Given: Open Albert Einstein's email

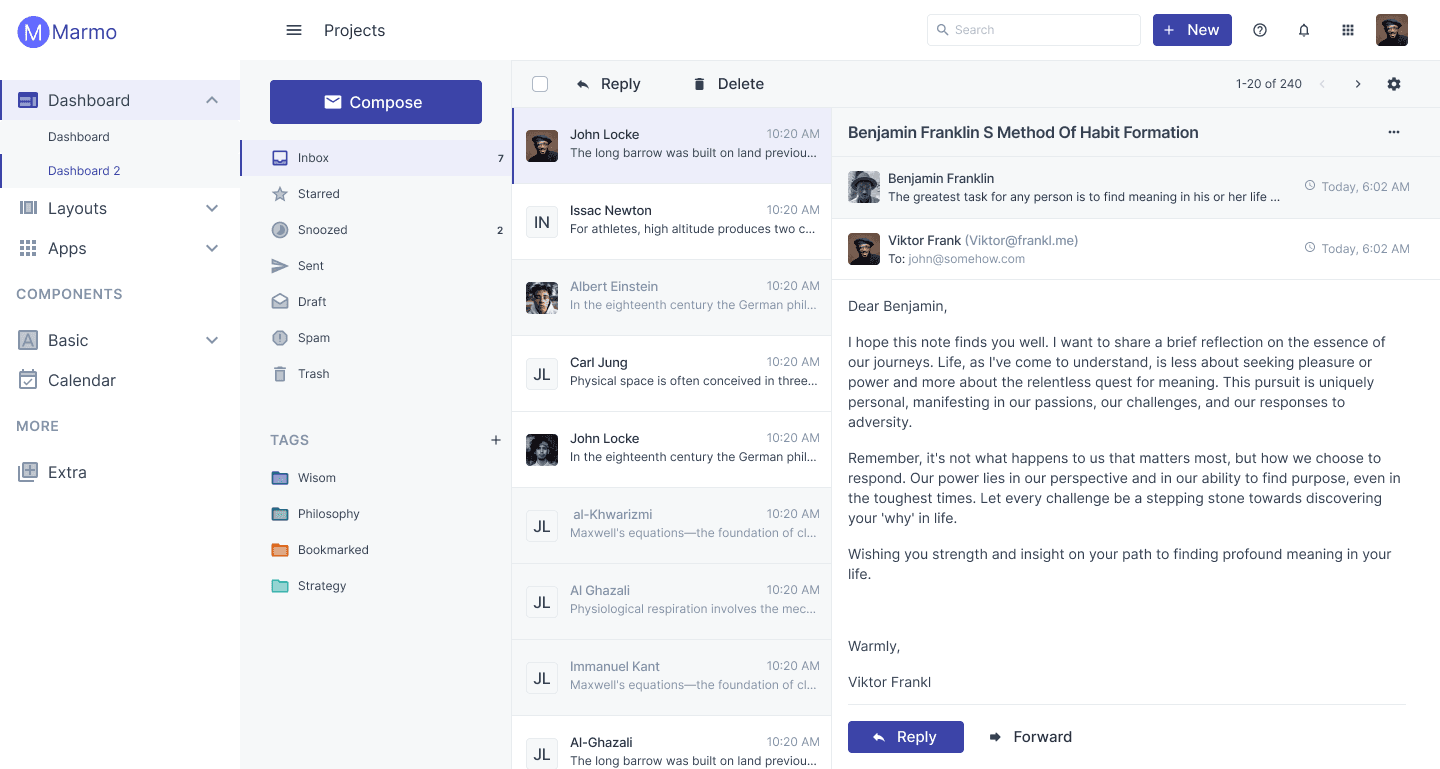Looking at the screenshot, I should (x=672, y=298).
